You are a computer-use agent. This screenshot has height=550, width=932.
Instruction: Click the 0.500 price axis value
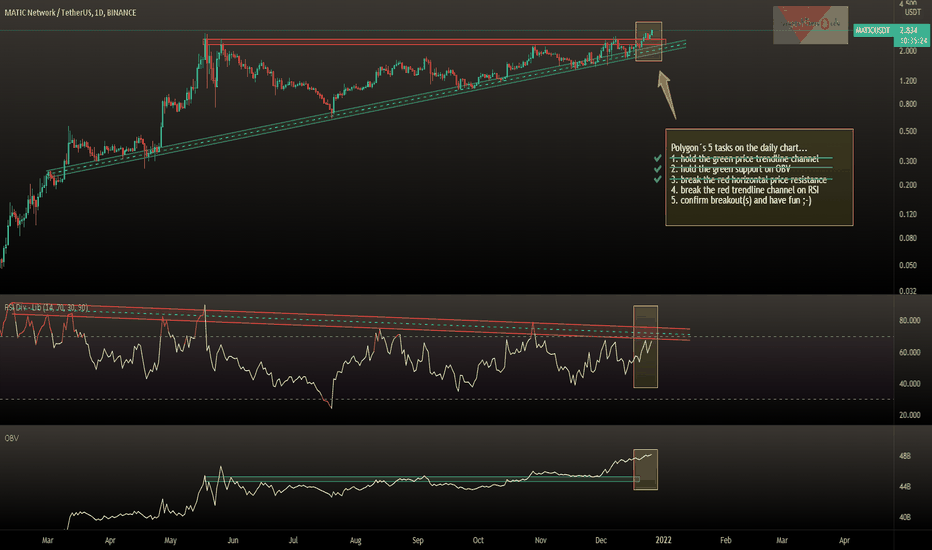pos(908,131)
